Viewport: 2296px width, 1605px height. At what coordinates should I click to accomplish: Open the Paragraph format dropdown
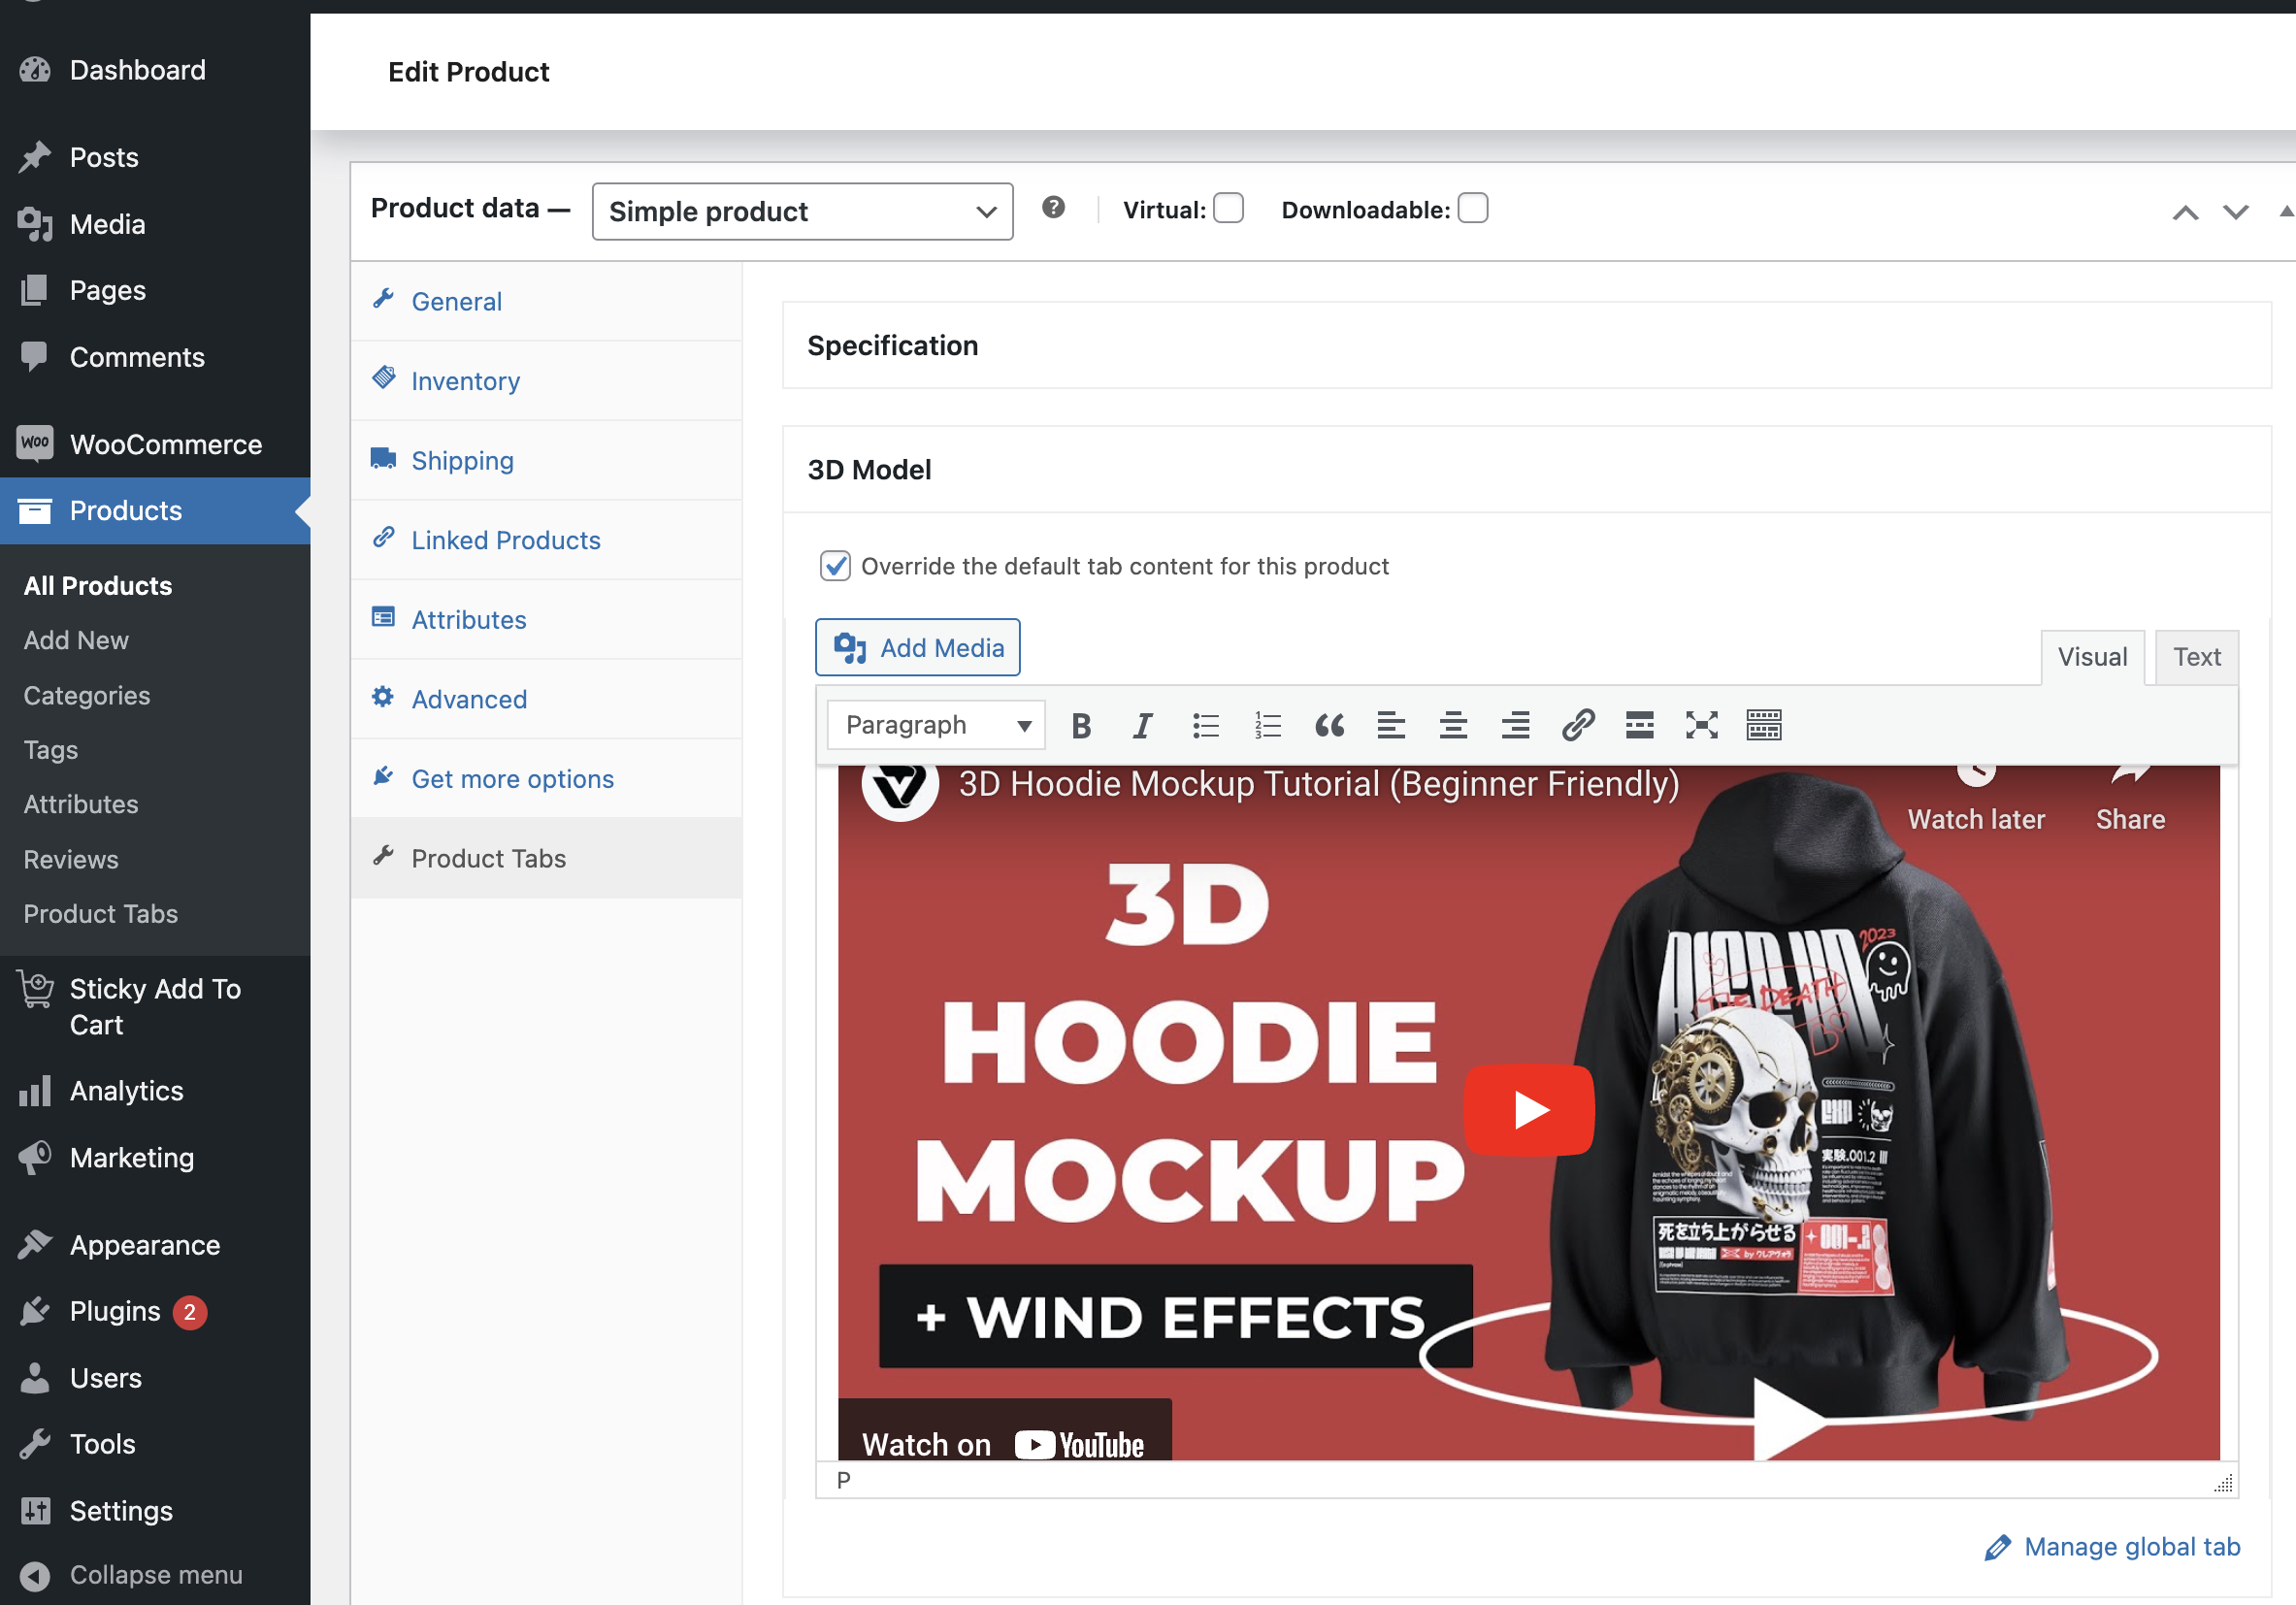936,725
